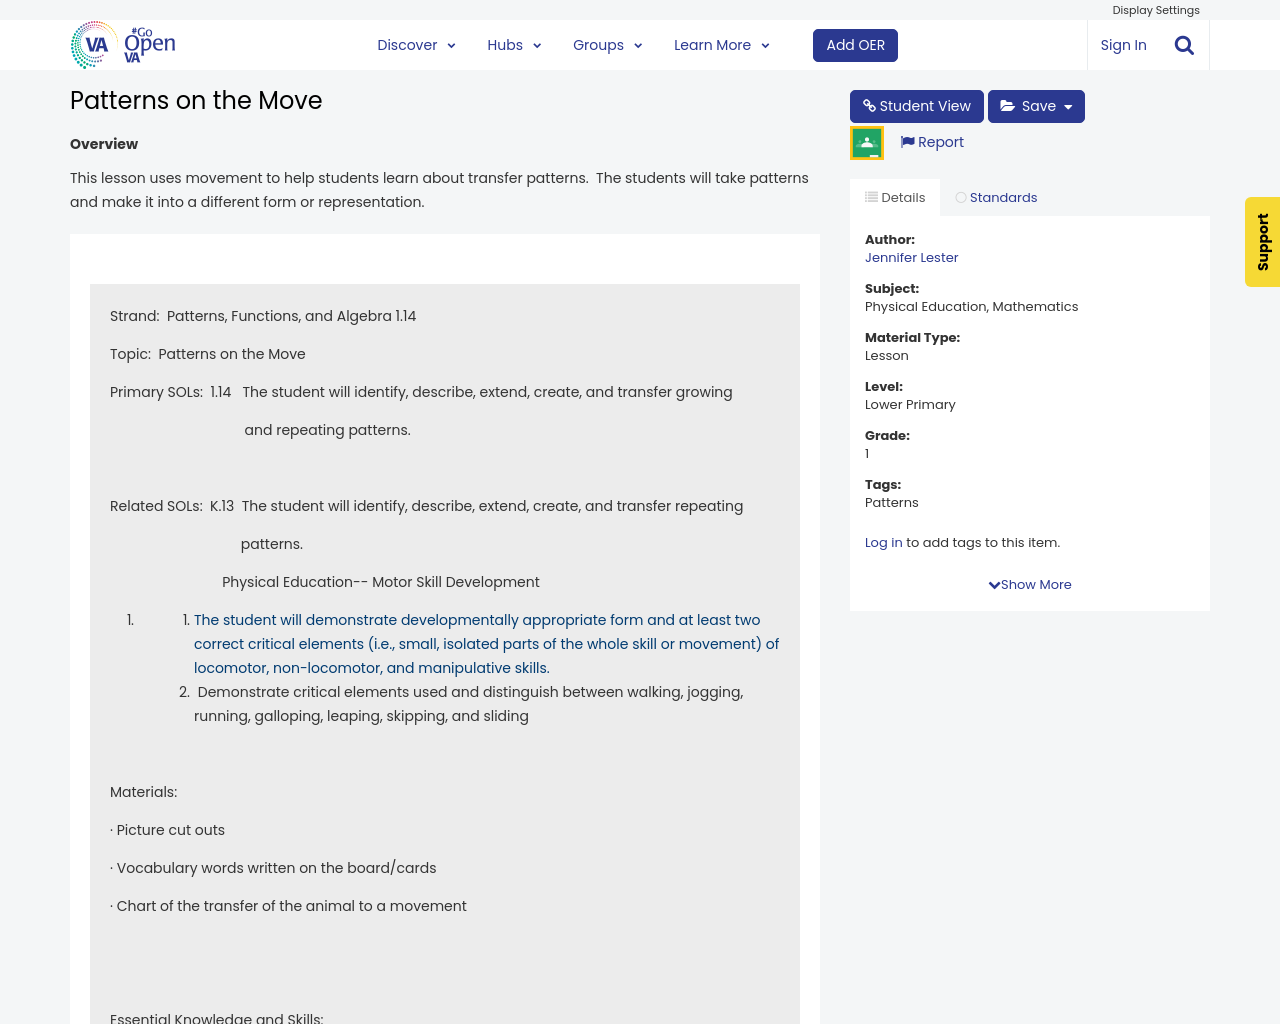Open the Save button dropdown arrow
1280x1024 pixels.
pyautogui.click(x=1068, y=107)
